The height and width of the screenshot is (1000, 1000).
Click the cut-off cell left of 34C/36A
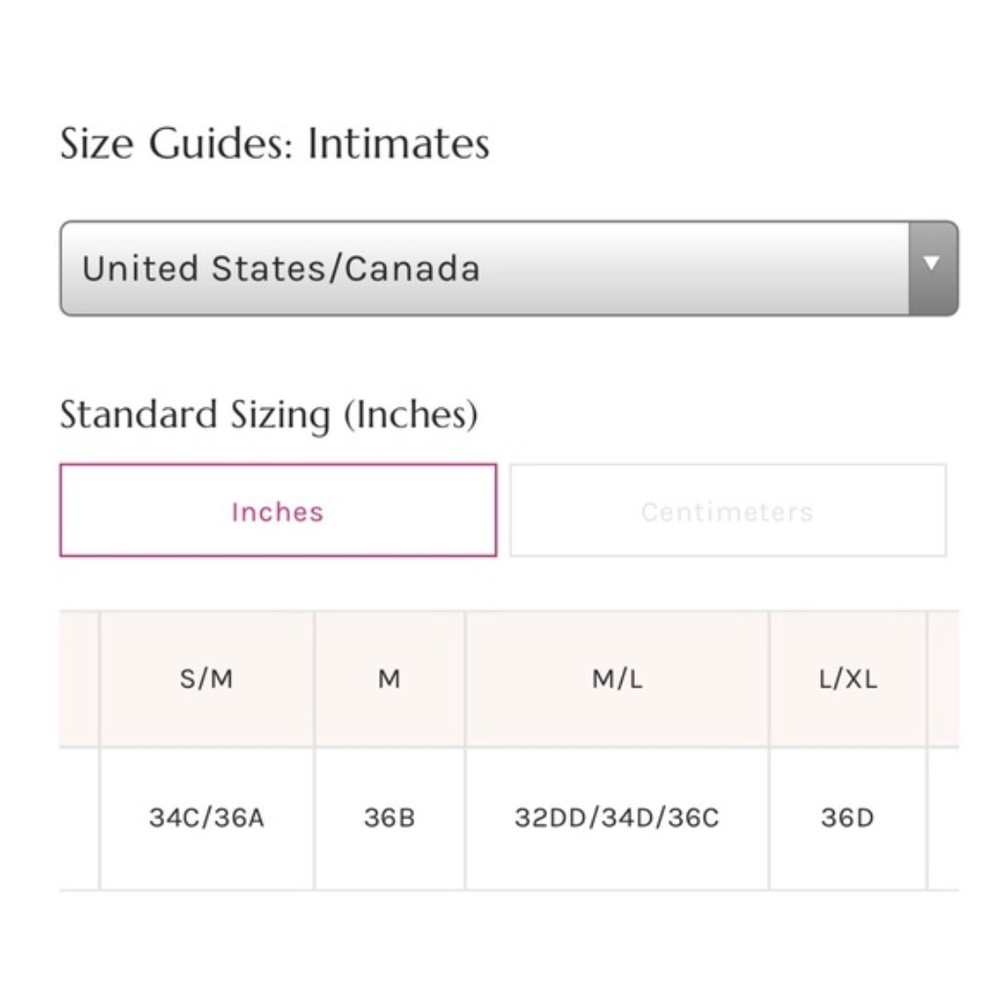79,818
